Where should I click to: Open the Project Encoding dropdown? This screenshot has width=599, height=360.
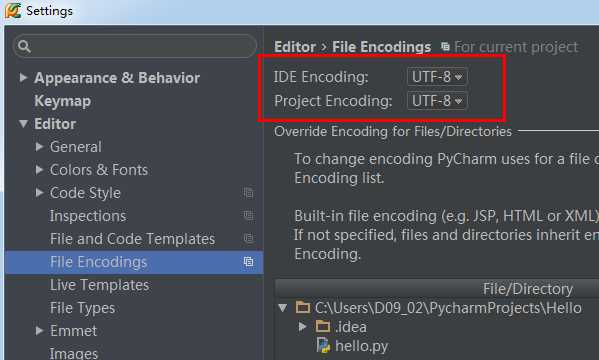pyautogui.click(x=437, y=101)
